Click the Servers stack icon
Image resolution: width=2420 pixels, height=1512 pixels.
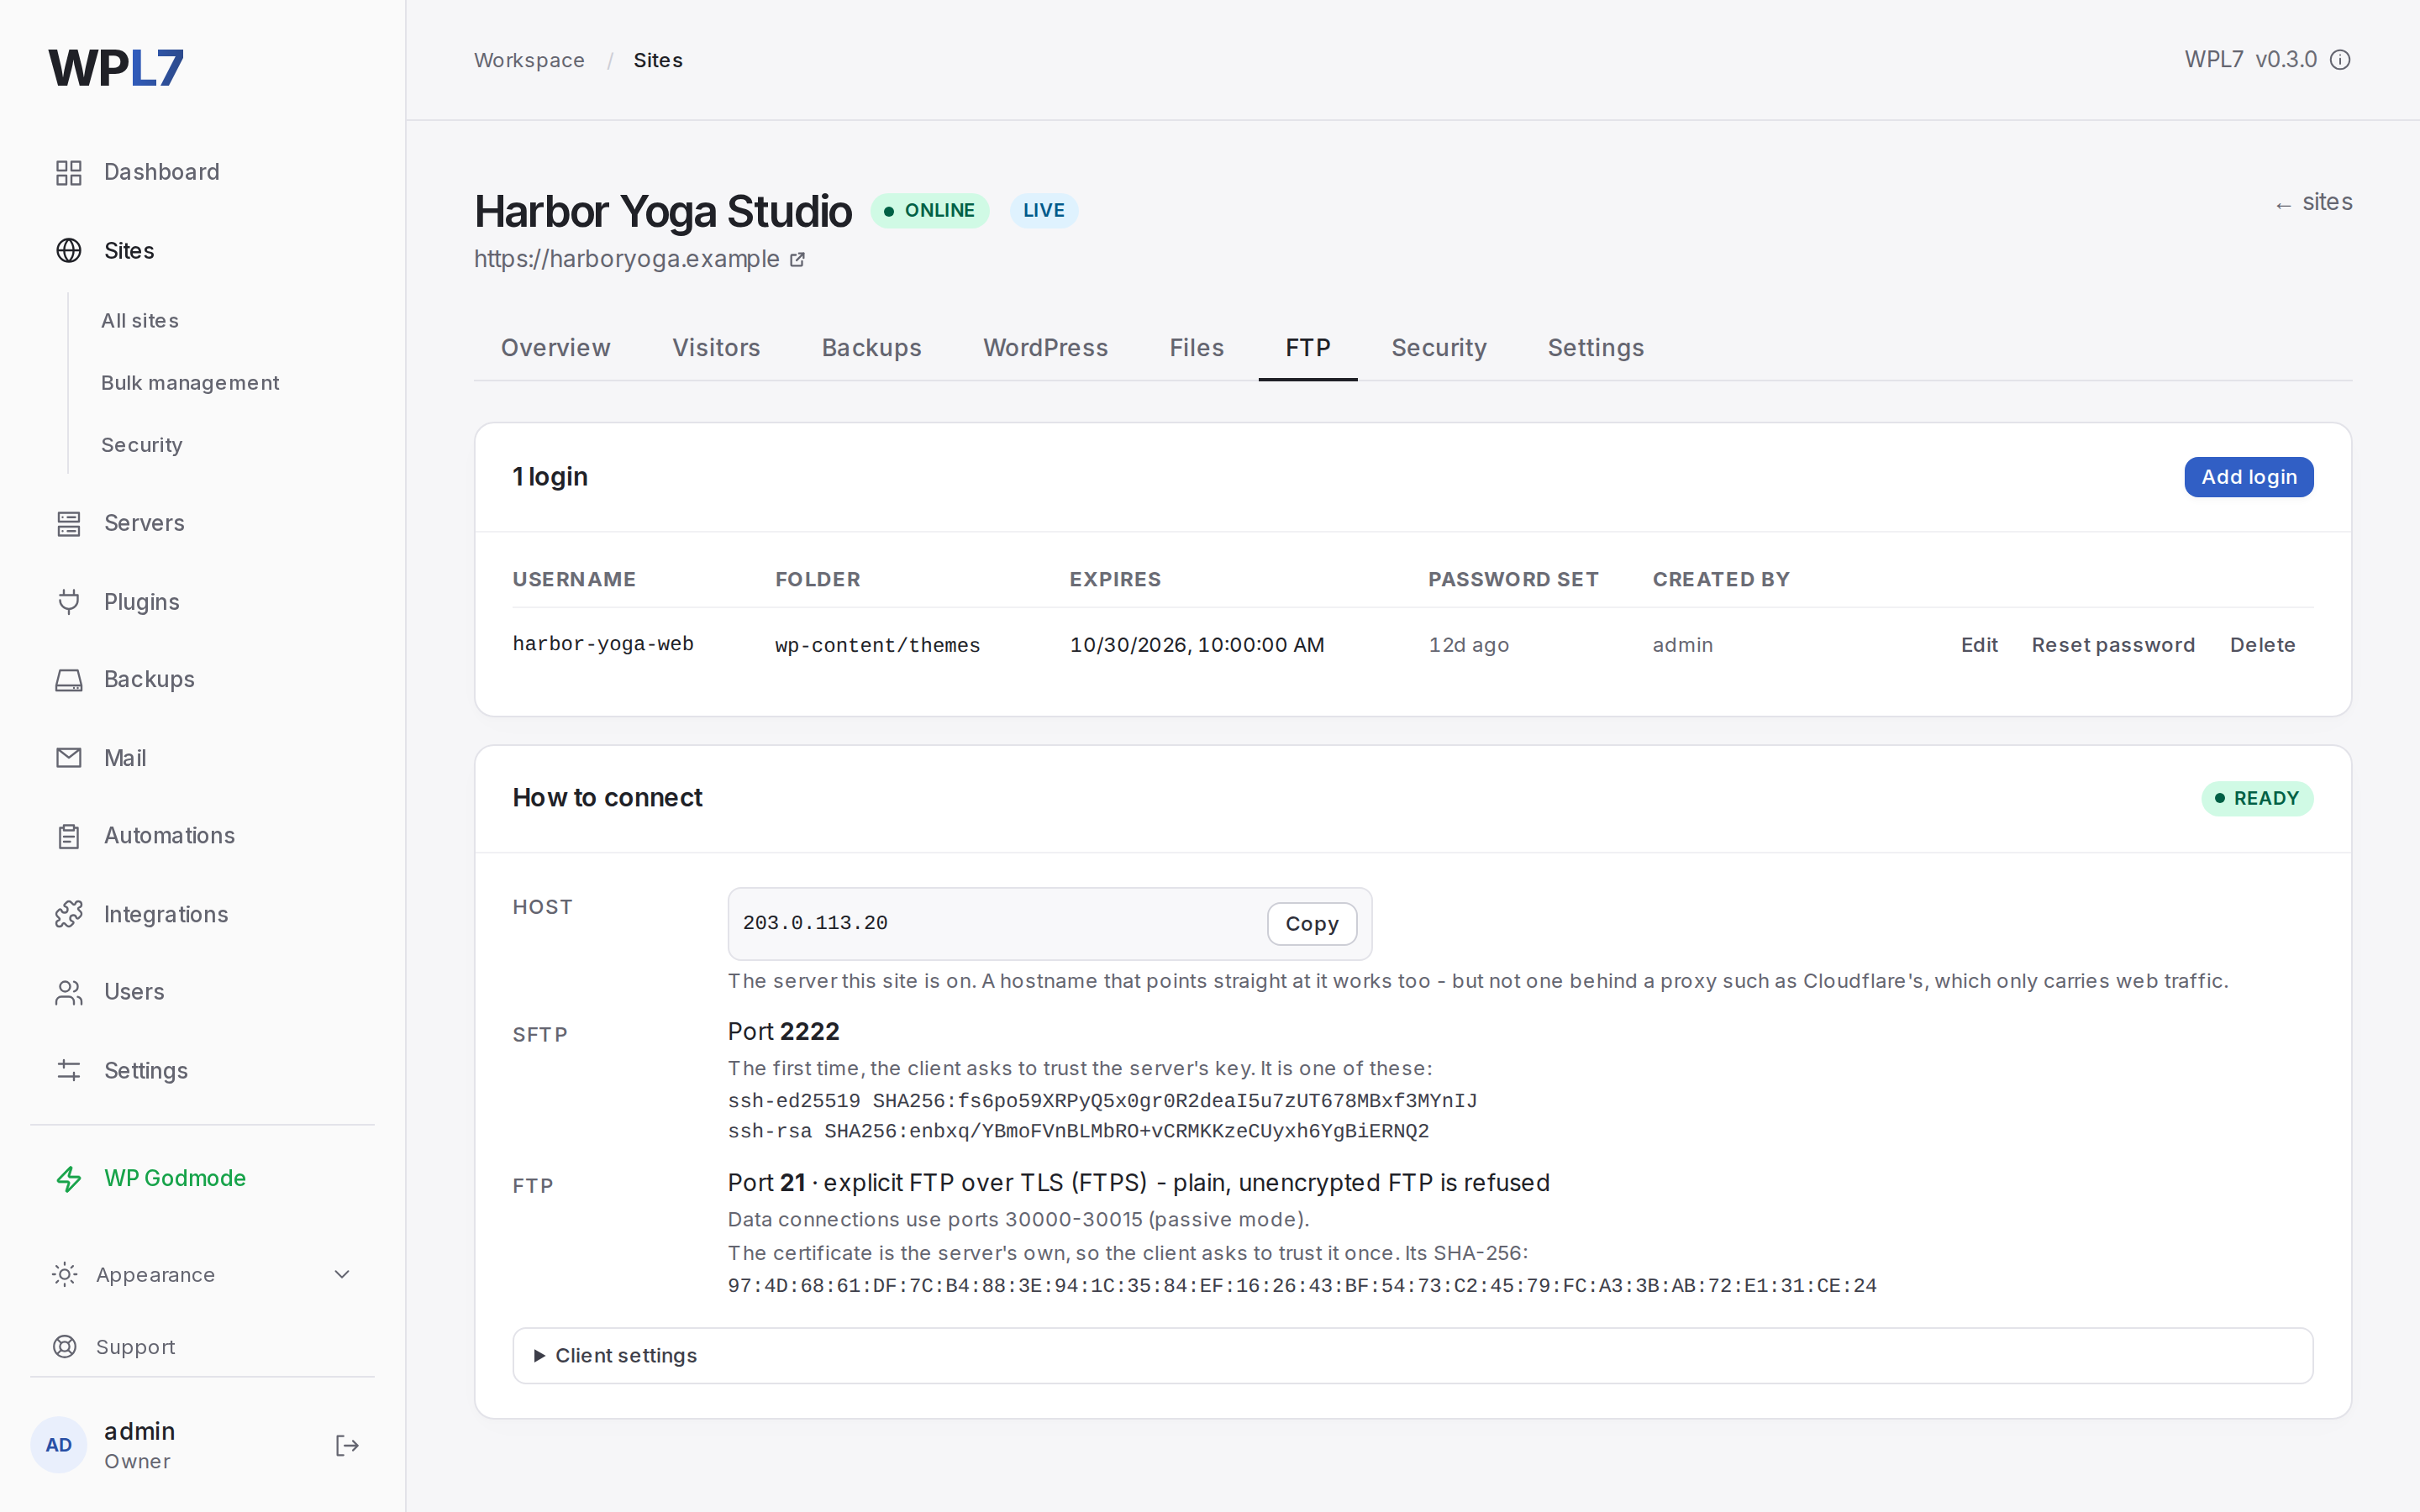(68, 523)
